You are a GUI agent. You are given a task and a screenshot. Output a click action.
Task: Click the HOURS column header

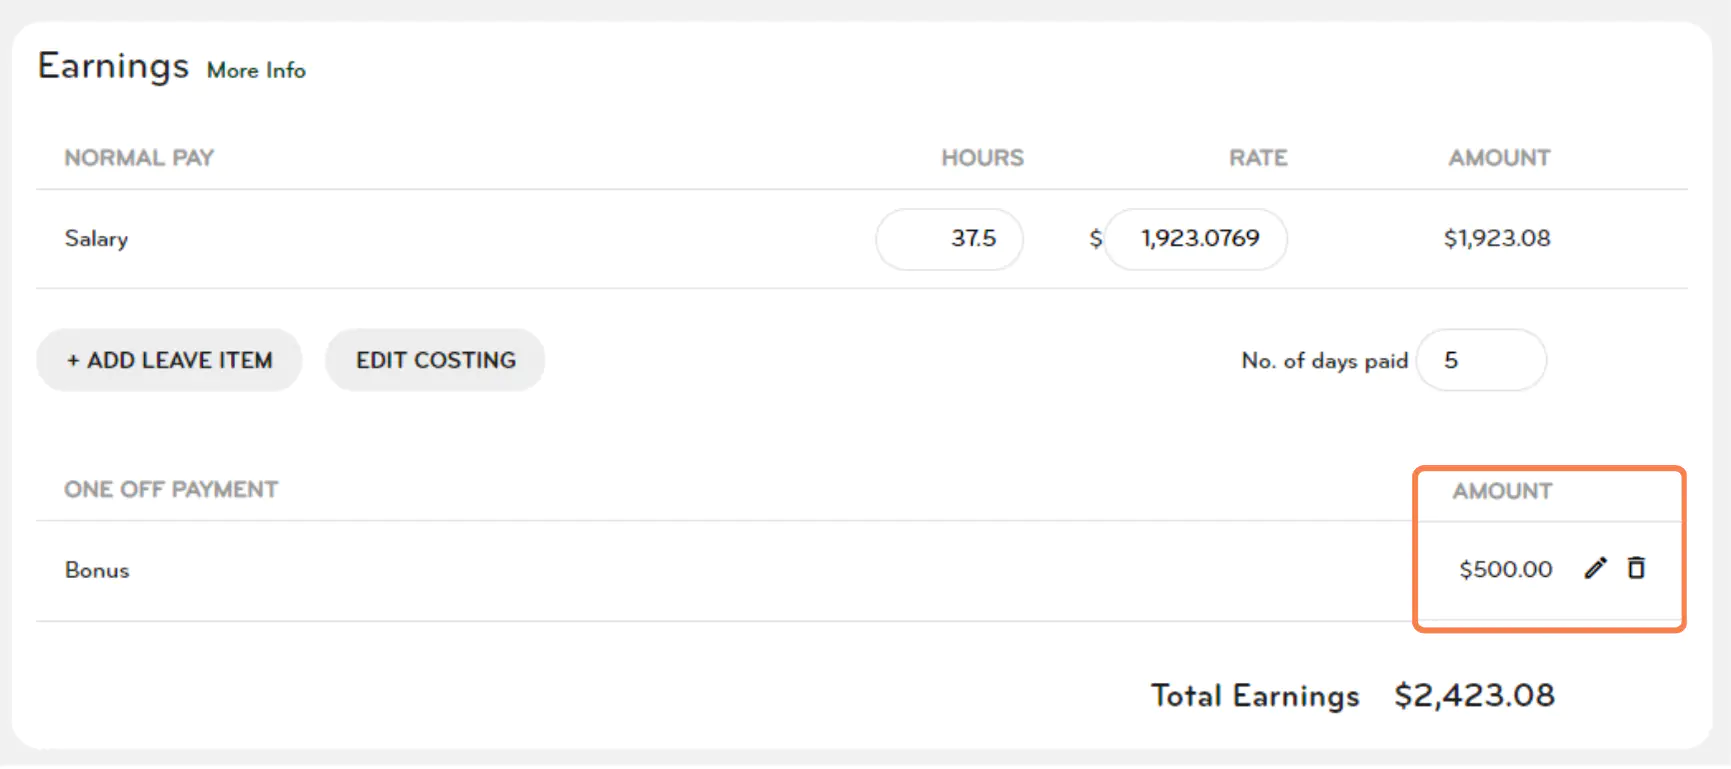coord(982,158)
